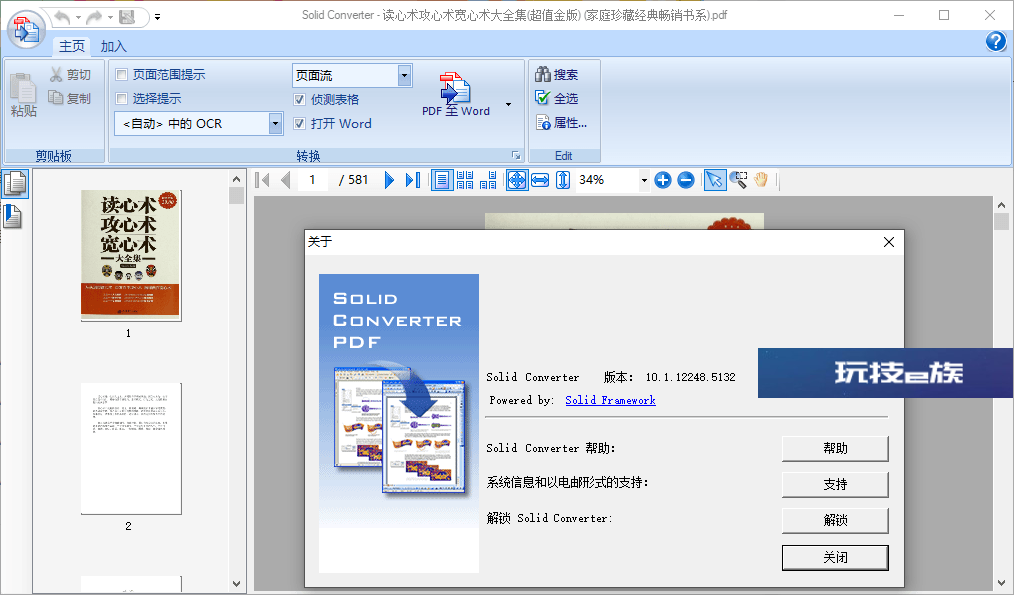Click the blue zoom out minus button
This screenshot has width=1014, height=595.
click(686, 180)
